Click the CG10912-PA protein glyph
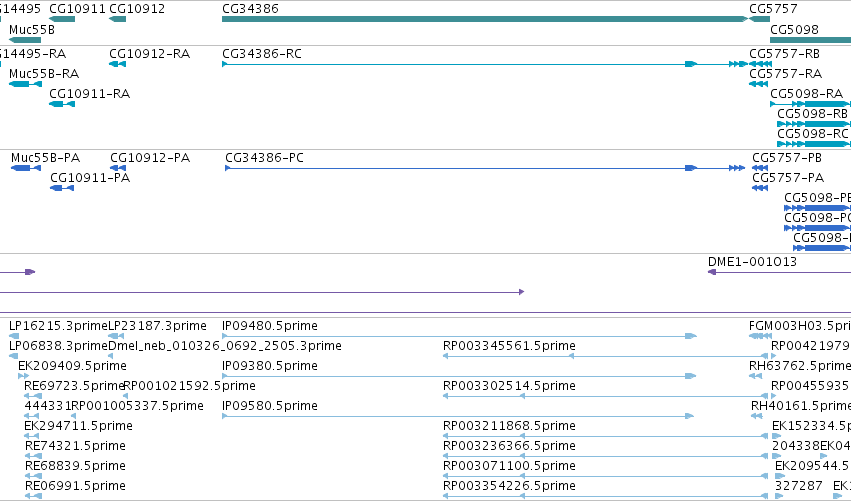The width and height of the screenshot is (851, 501). tap(118, 168)
